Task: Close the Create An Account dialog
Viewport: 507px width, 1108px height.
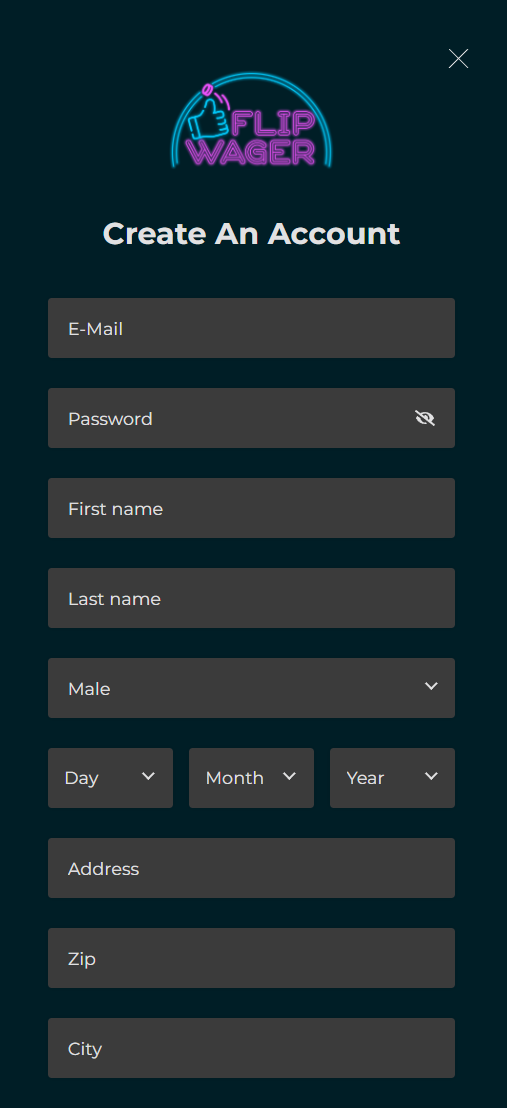Action: coord(458,59)
